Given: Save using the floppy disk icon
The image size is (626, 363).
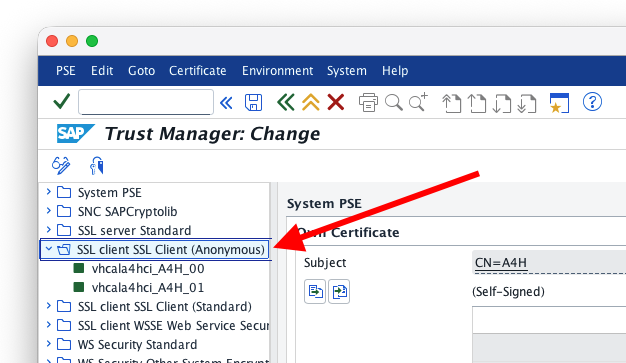Looking at the screenshot, I should (x=253, y=102).
